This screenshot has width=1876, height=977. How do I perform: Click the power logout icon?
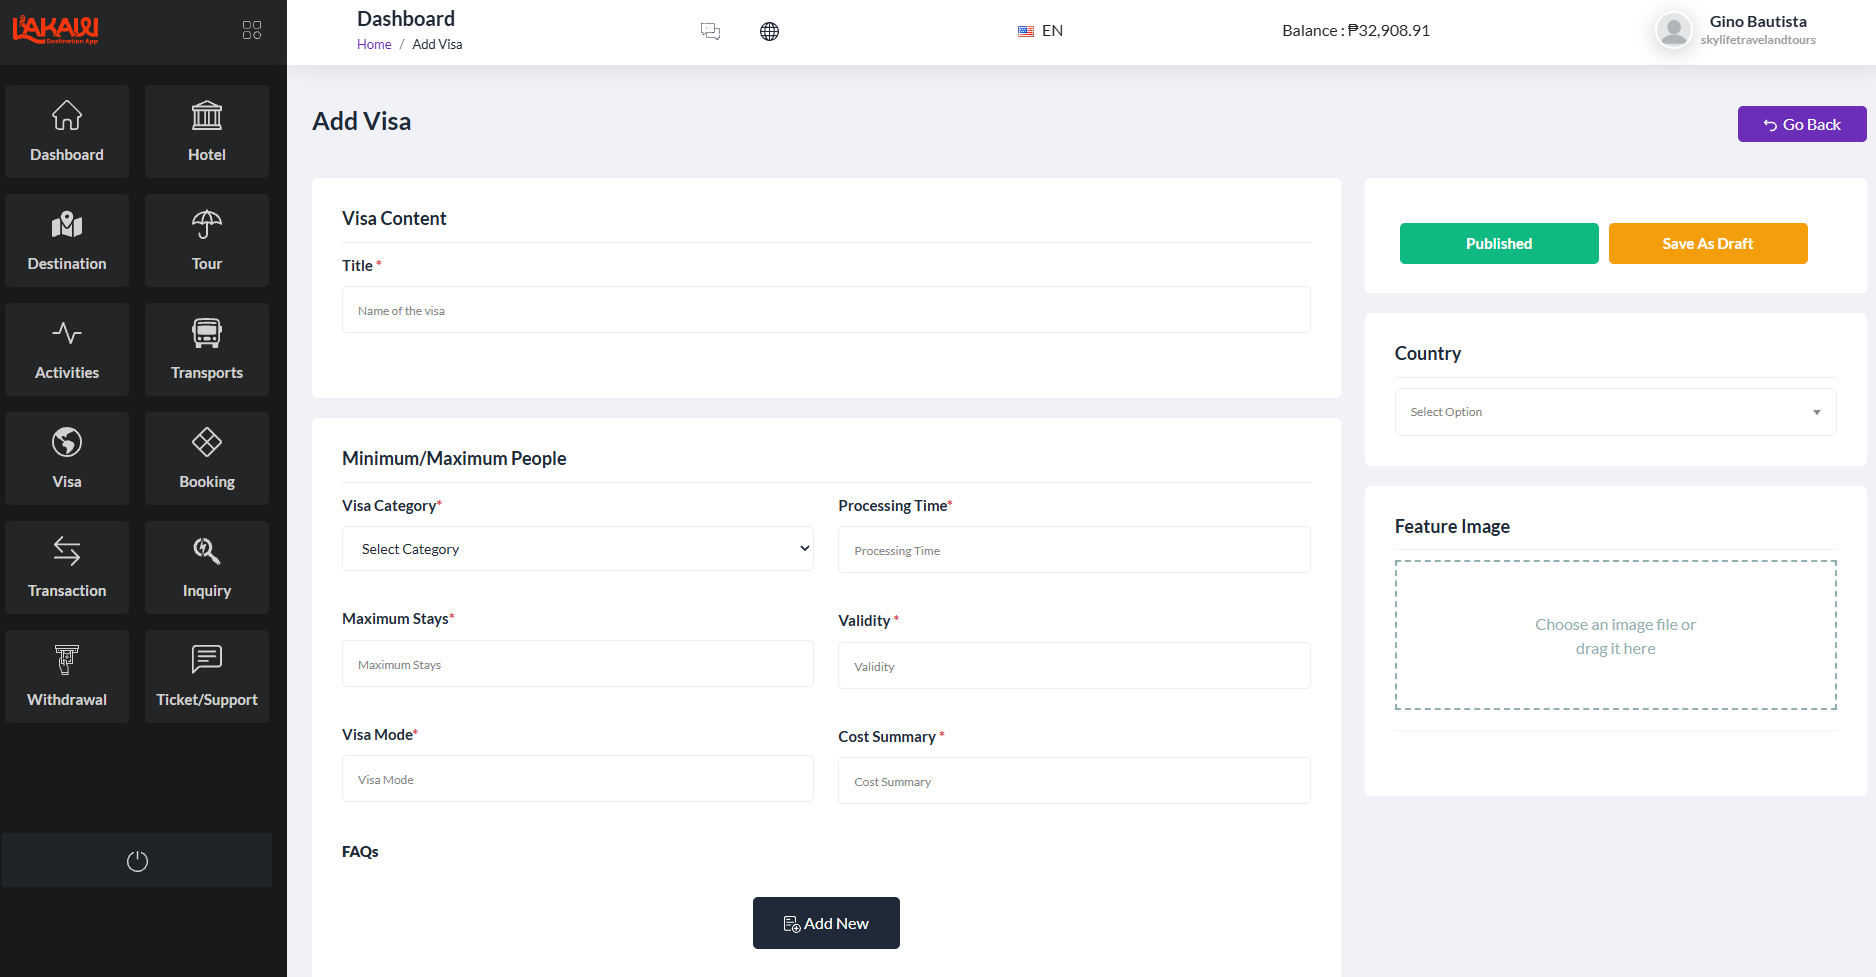point(137,861)
